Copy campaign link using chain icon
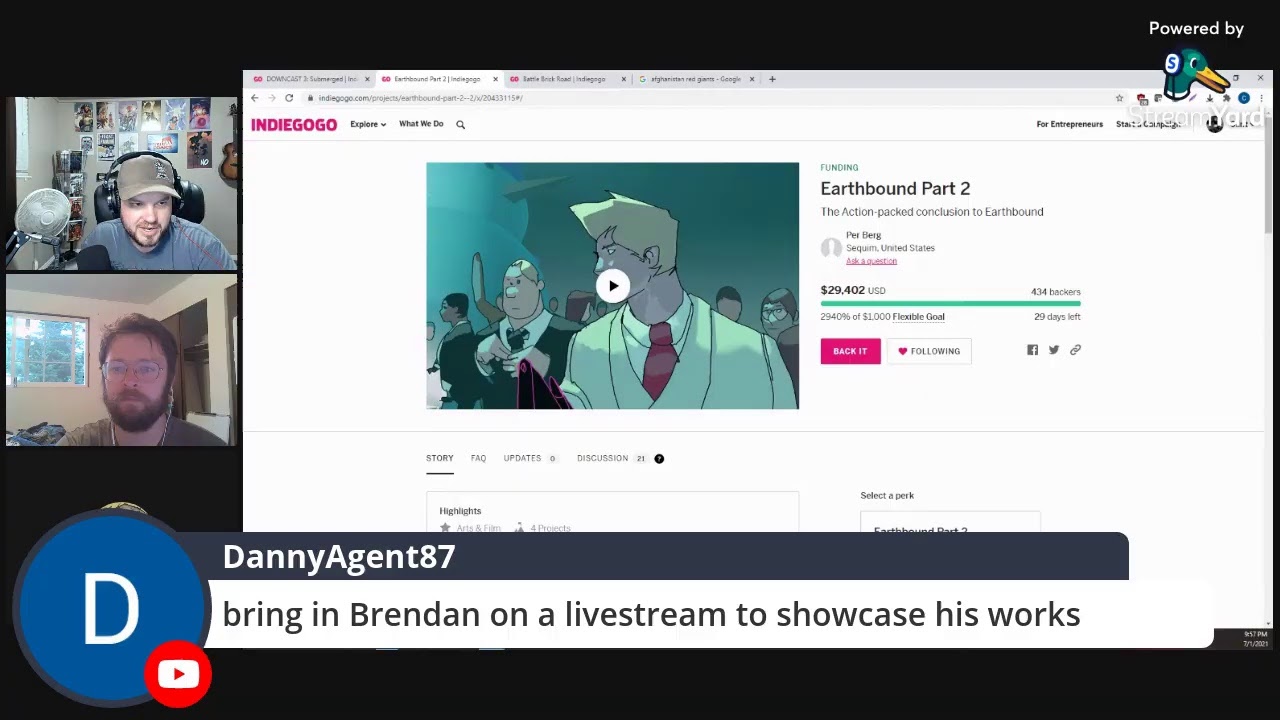The width and height of the screenshot is (1280, 720). (1075, 350)
